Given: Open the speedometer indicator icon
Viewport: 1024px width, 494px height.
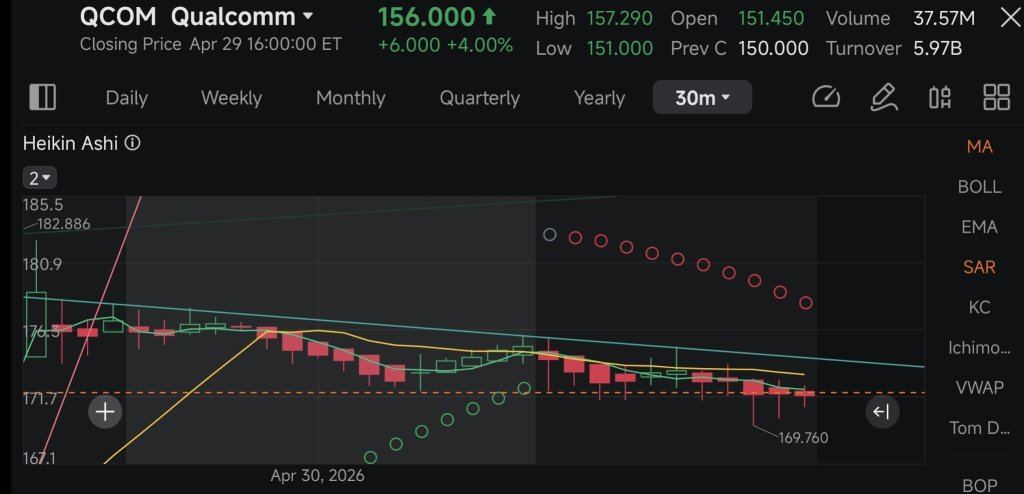Looking at the screenshot, I should click(x=825, y=98).
